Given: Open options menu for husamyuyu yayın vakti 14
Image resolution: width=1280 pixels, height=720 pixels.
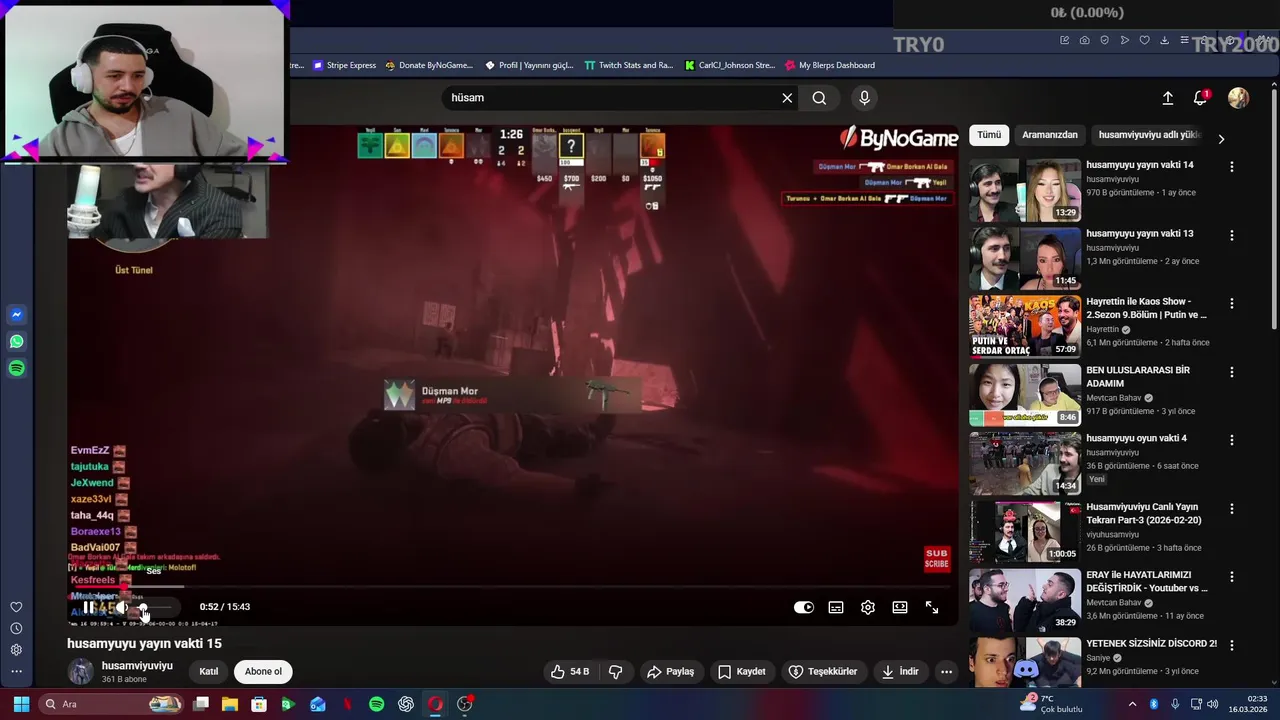Looking at the screenshot, I should pyautogui.click(x=1232, y=167).
